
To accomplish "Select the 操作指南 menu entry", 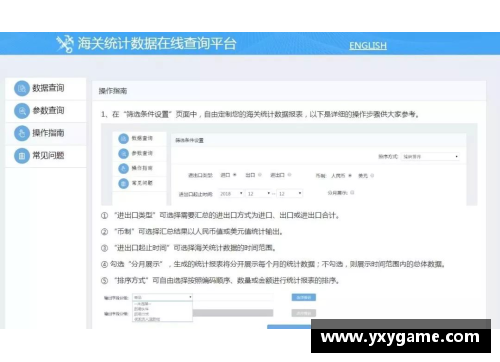I will [46, 133].
